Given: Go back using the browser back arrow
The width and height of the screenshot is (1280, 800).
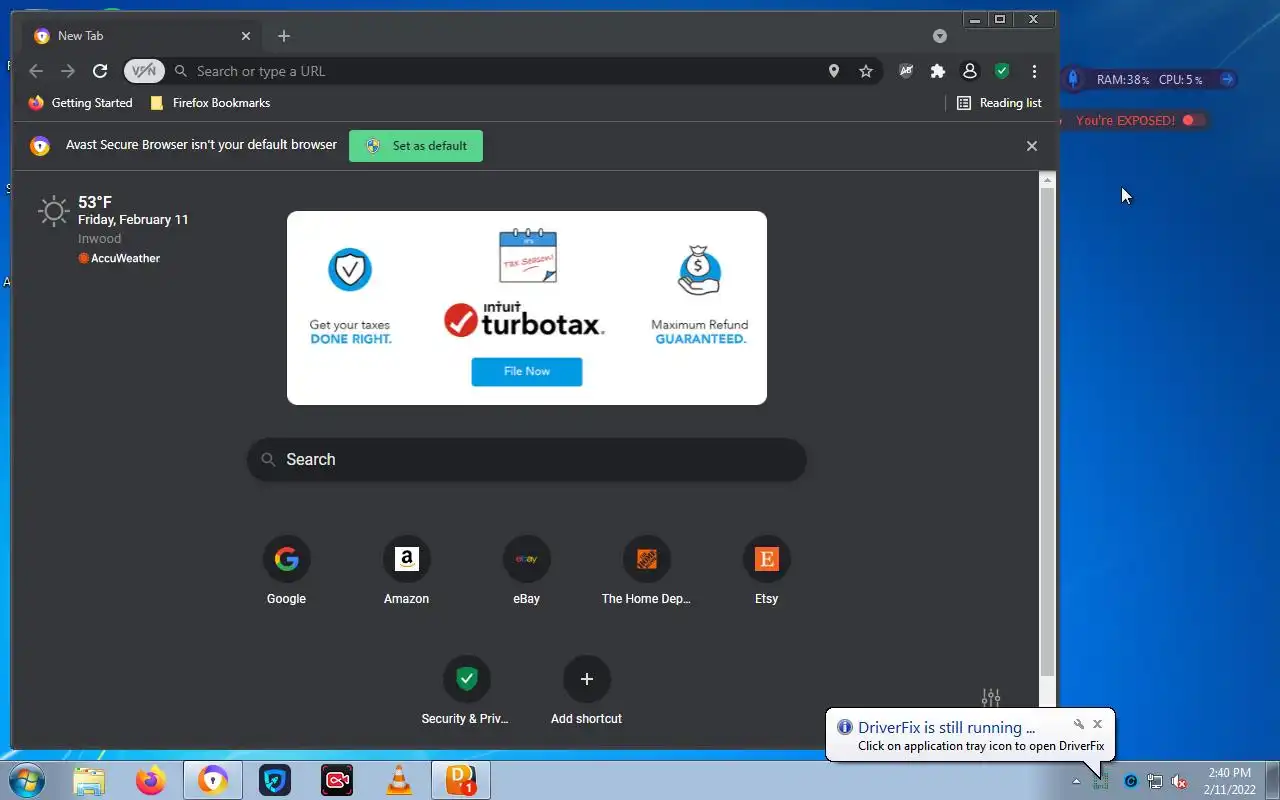Looking at the screenshot, I should tap(36, 71).
